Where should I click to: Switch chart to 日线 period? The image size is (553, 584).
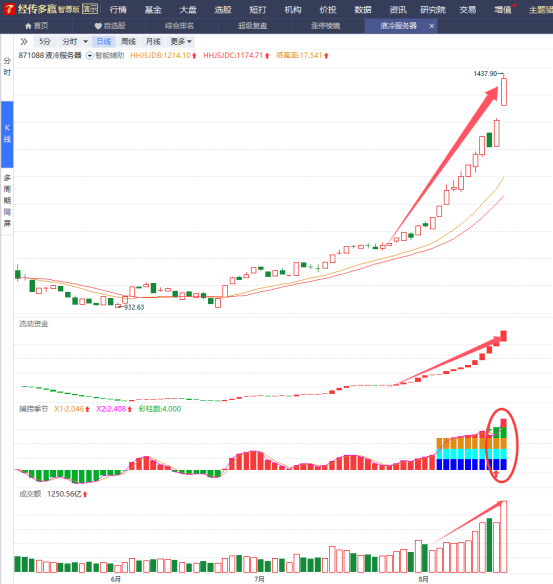pos(104,42)
